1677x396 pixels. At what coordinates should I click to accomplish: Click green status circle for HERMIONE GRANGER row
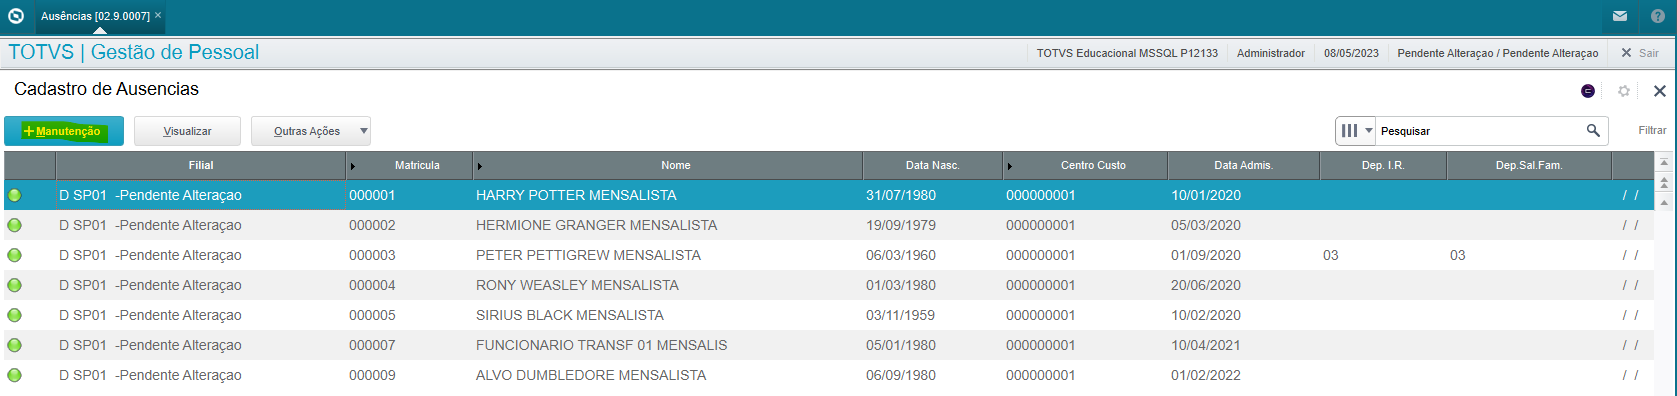14,225
